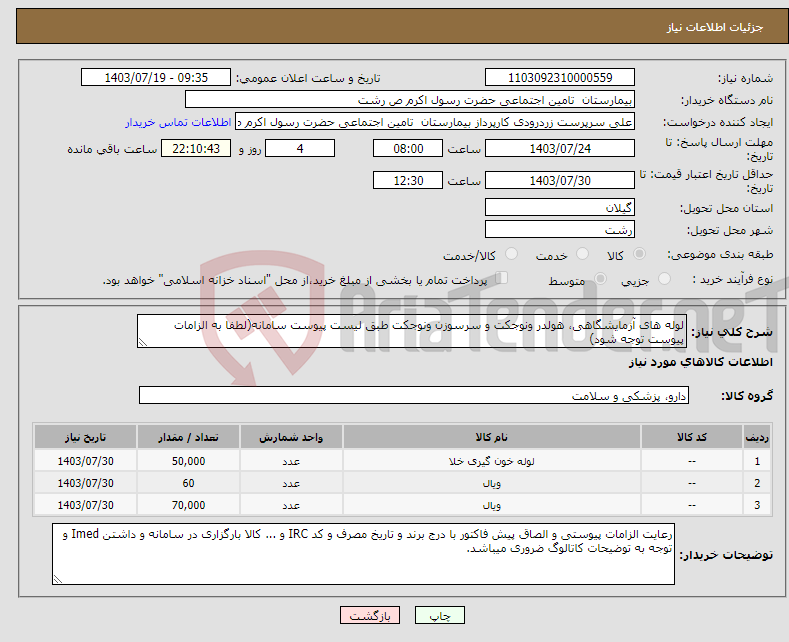Viewport: 789px width, 642px height.
Task: Click the نام کالا column header
Action: 492,437
